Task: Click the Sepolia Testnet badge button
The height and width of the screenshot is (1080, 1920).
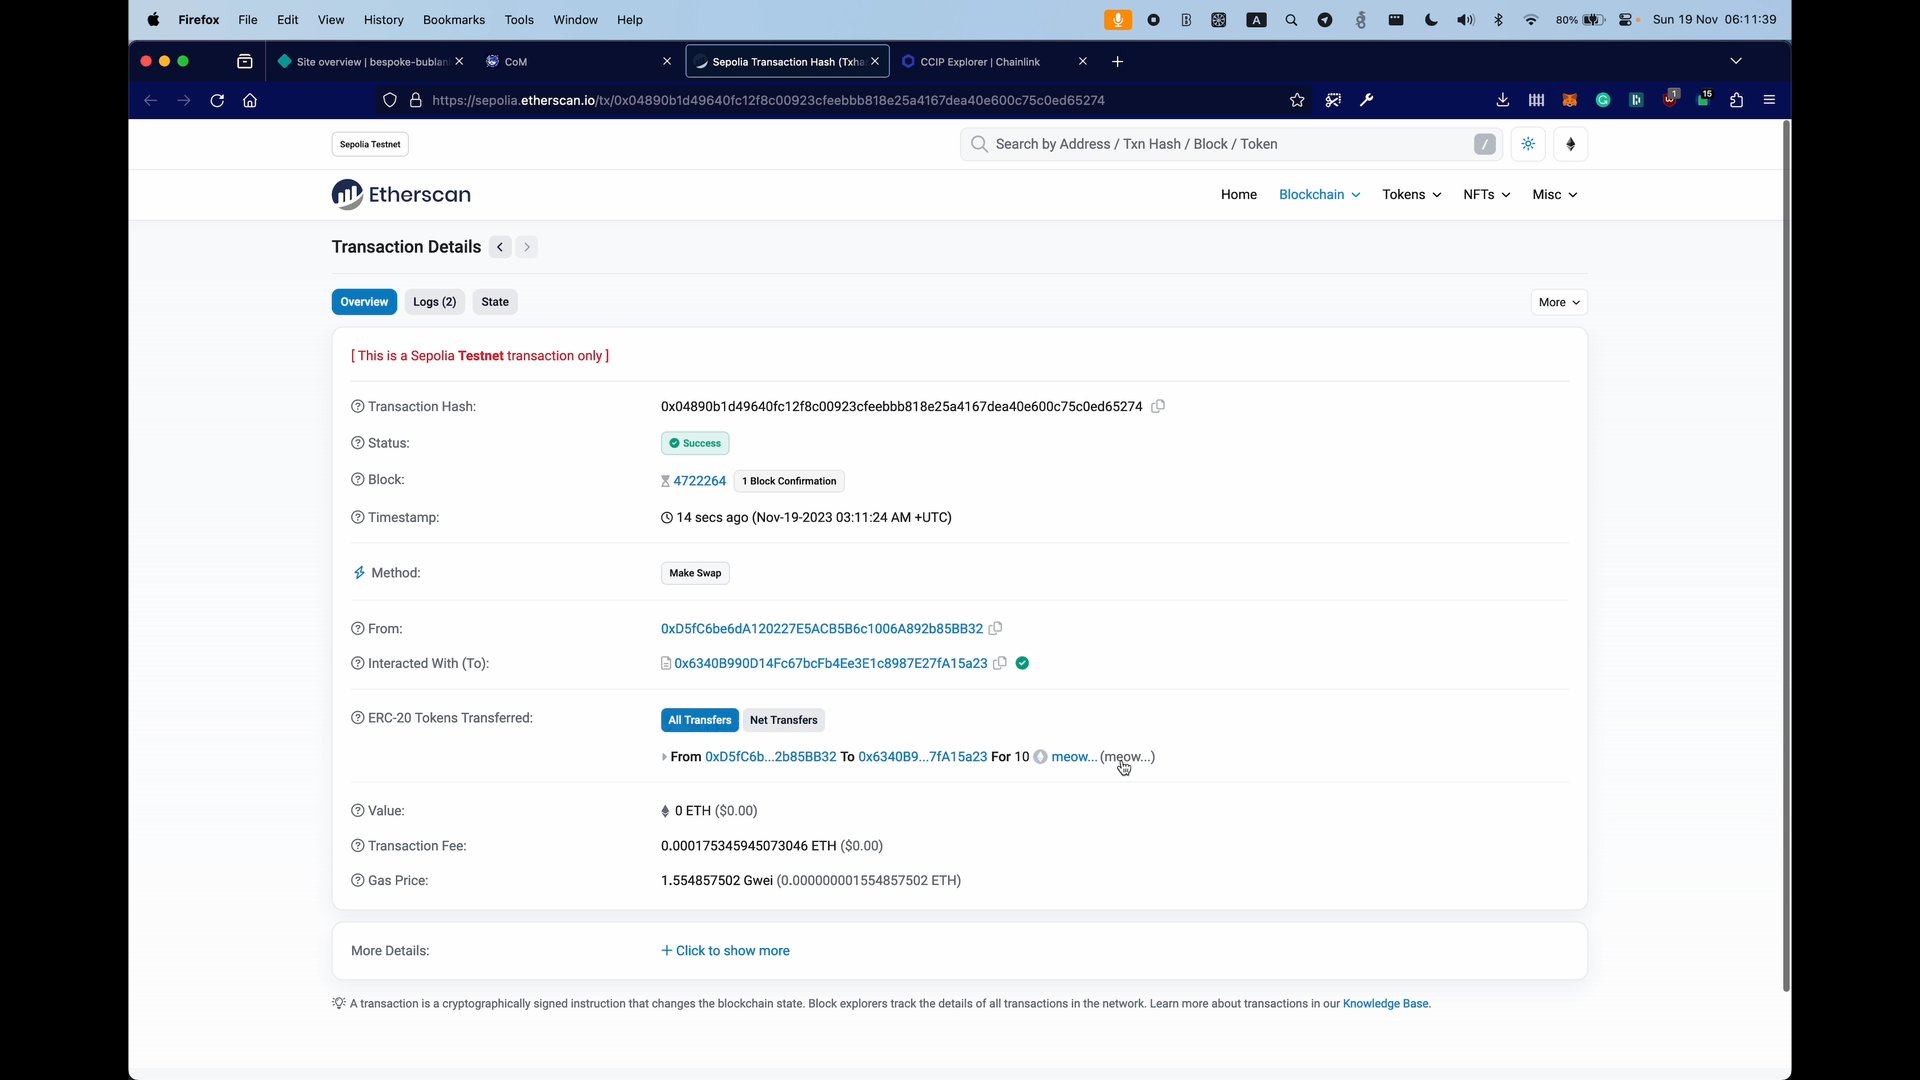Action: click(x=370, y=144)
